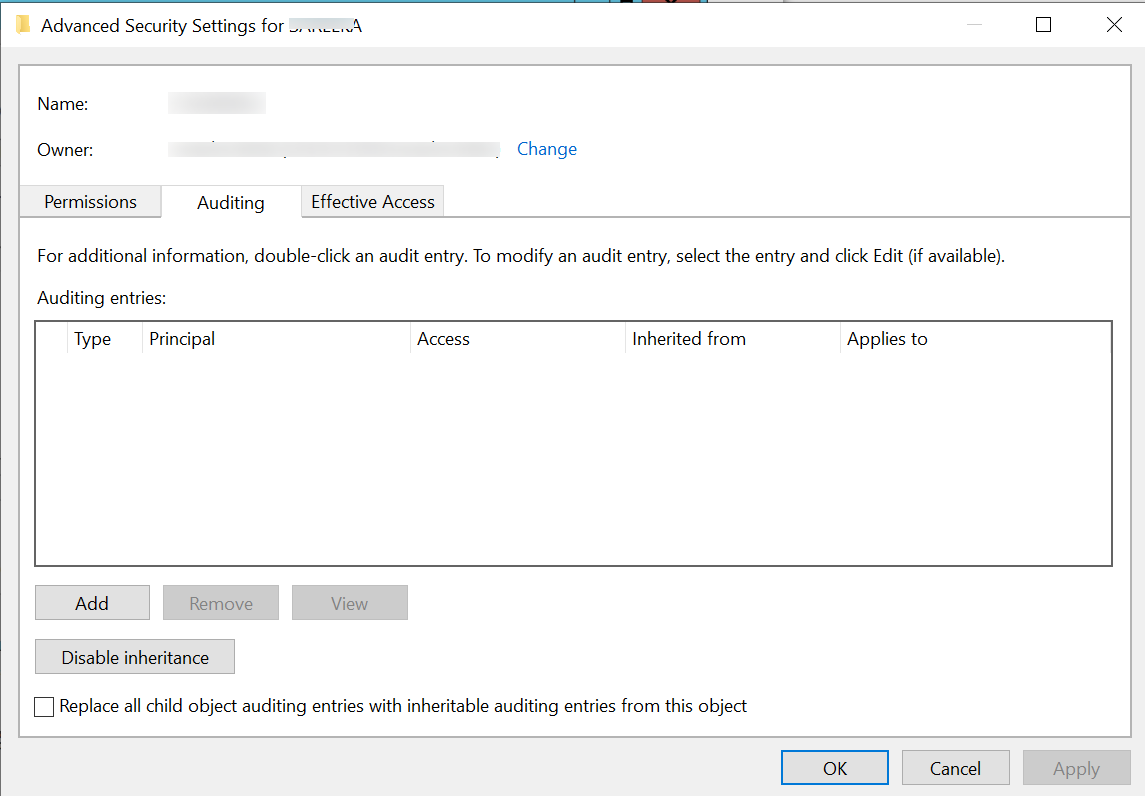Cancel the Advanced Security Settings dialog
This screenshot has height=796, width=1145.
coord(955,768)
